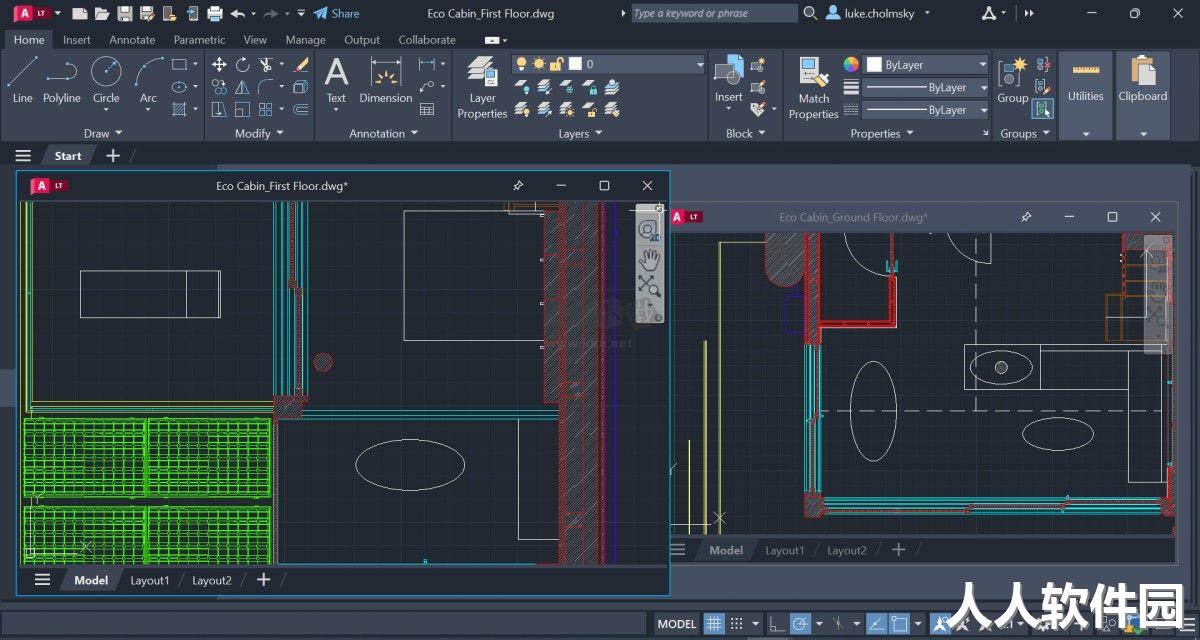
Task: Click the Save icon in quick access toolbar
Action: (x=124, y=13)
